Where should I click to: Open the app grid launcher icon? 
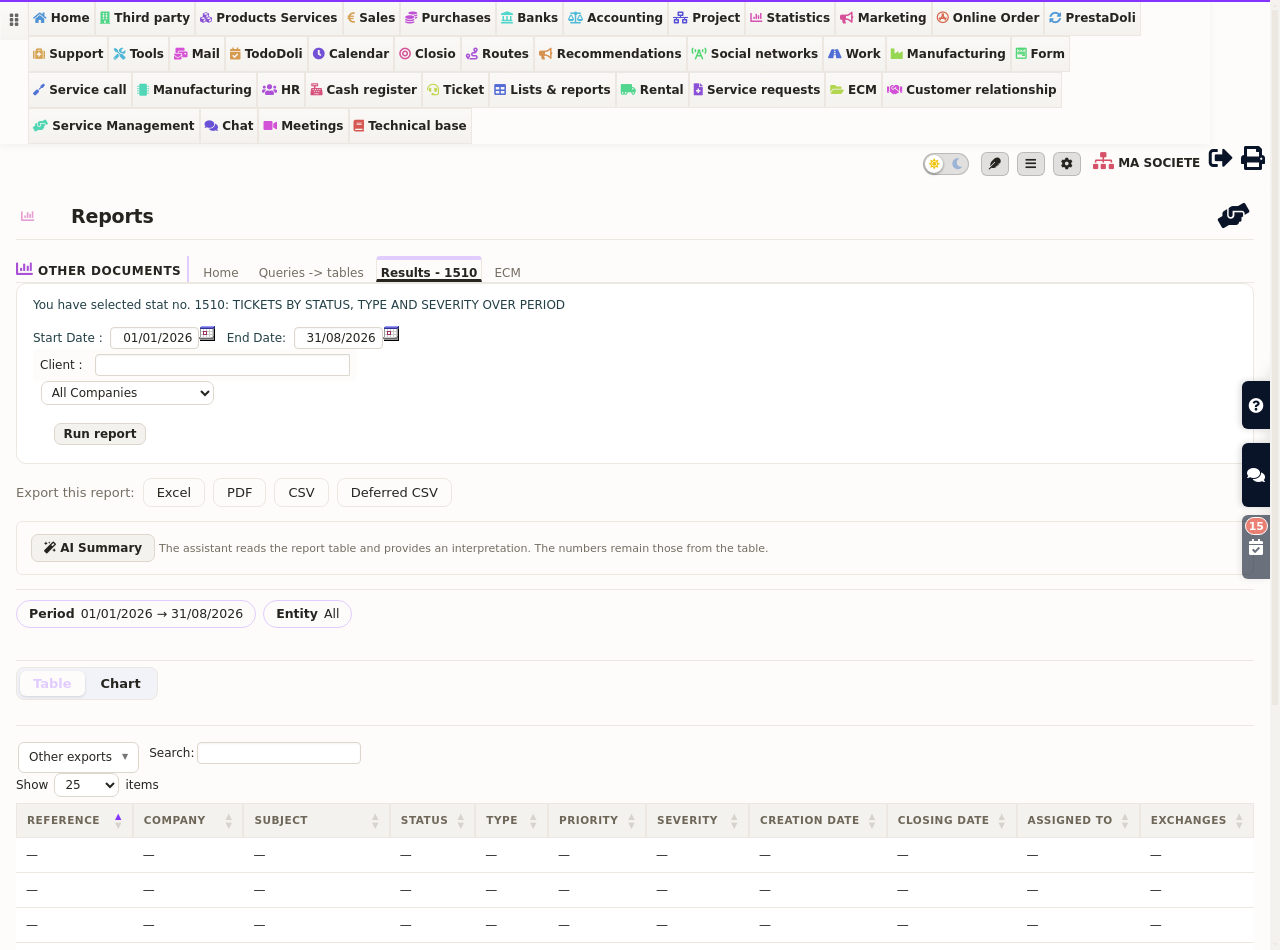[14, 20]
